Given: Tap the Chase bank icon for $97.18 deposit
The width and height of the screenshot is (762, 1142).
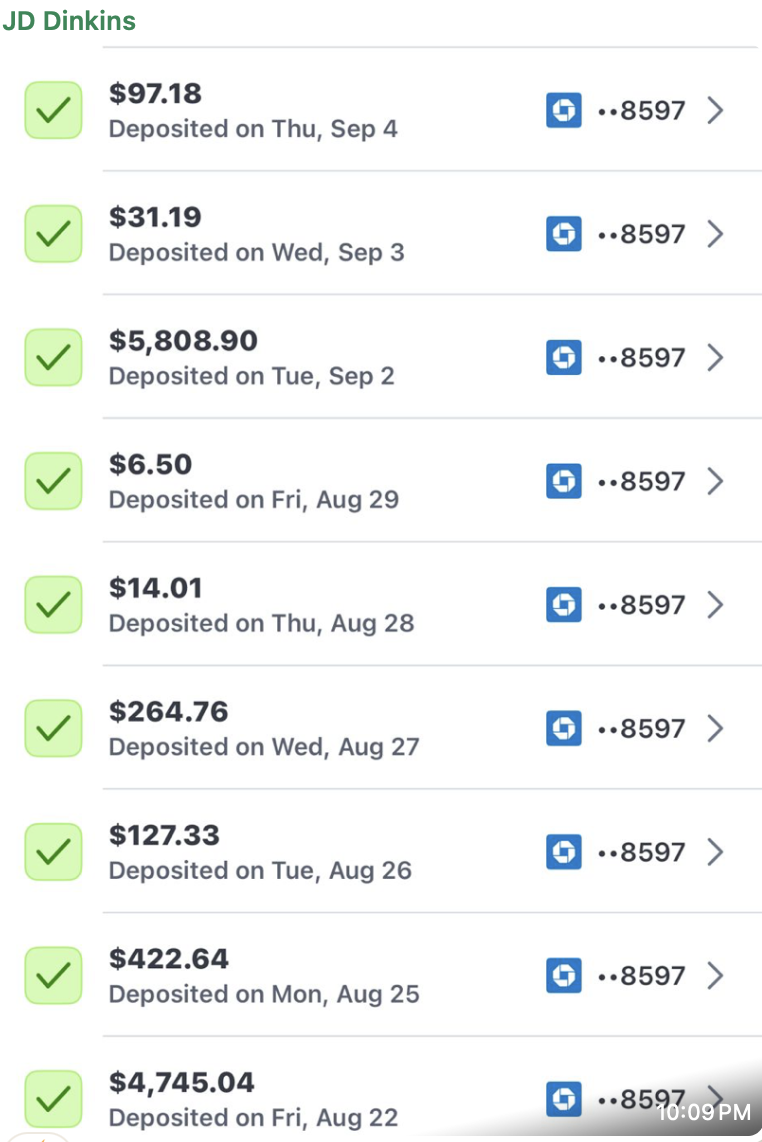Looking at the screenshot, I should pos(564,110).
